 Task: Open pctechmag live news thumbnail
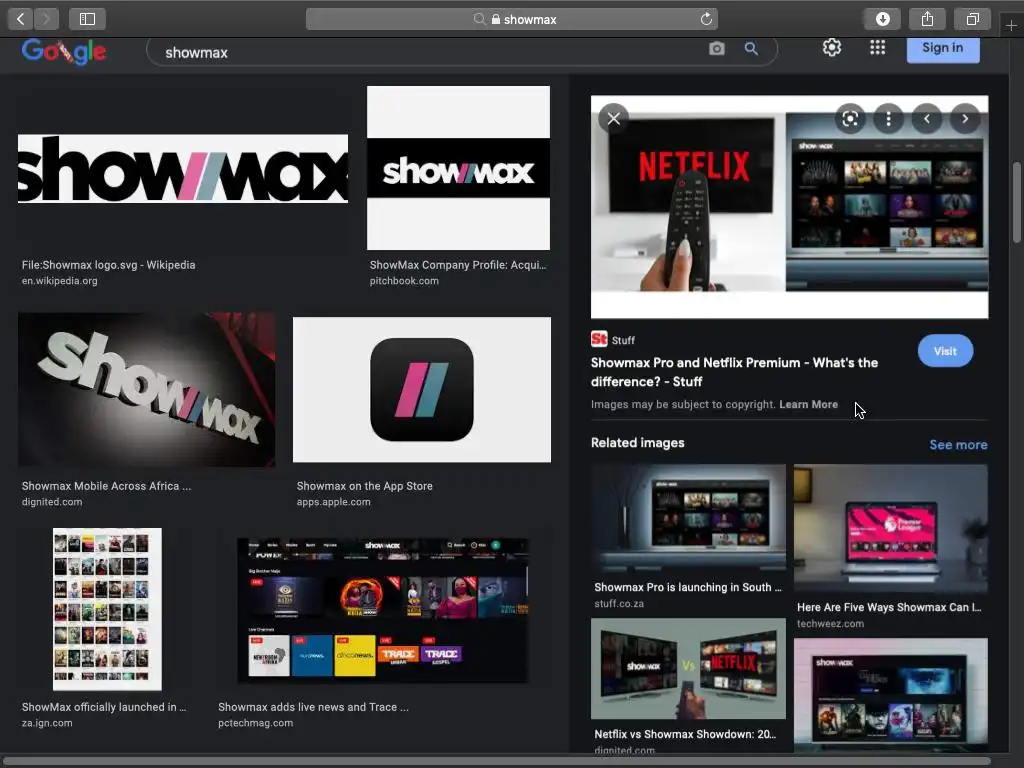(x=383, y=610)
